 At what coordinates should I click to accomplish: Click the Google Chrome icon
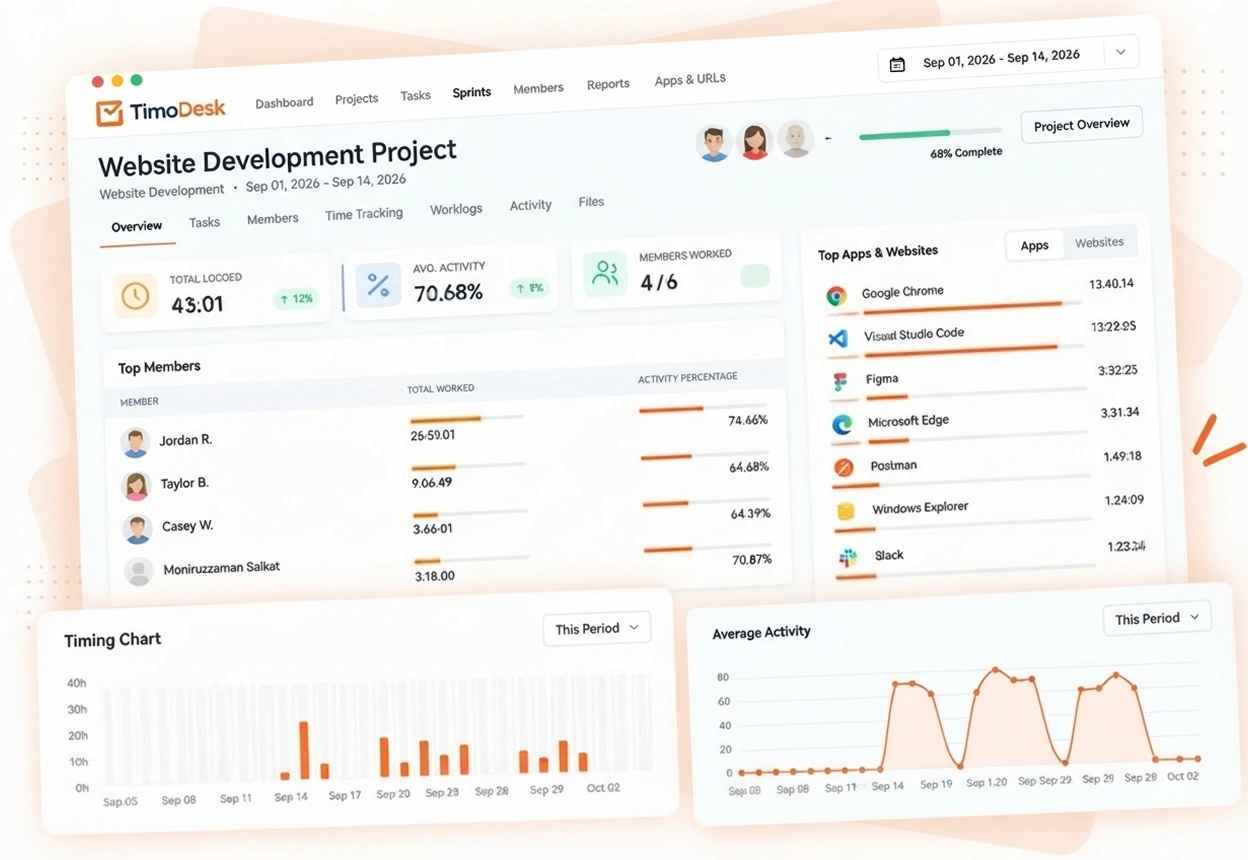tap(837, 295)
